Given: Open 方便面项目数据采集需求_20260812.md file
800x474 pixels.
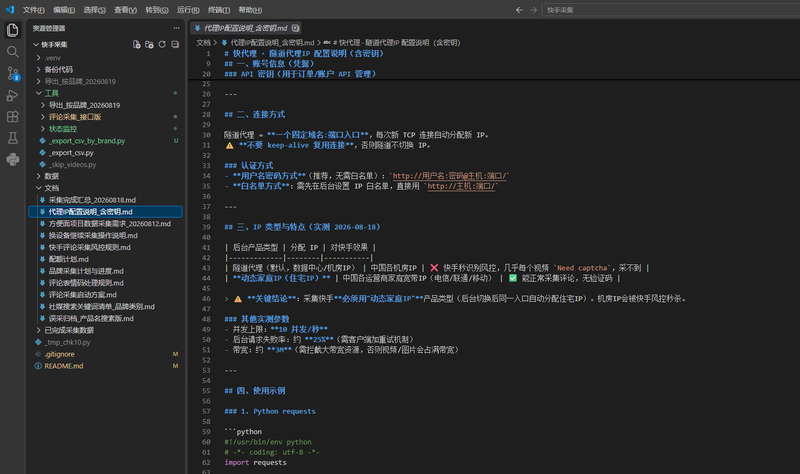Looking at the screenshot, I should click(x=105, y=223).
